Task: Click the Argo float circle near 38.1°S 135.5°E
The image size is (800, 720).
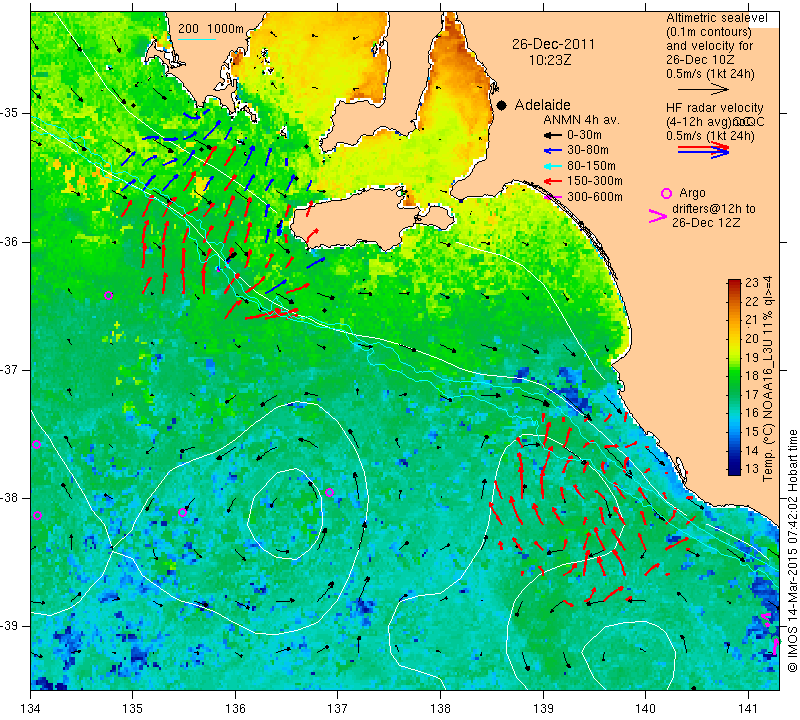Action: tap(183, 512)
